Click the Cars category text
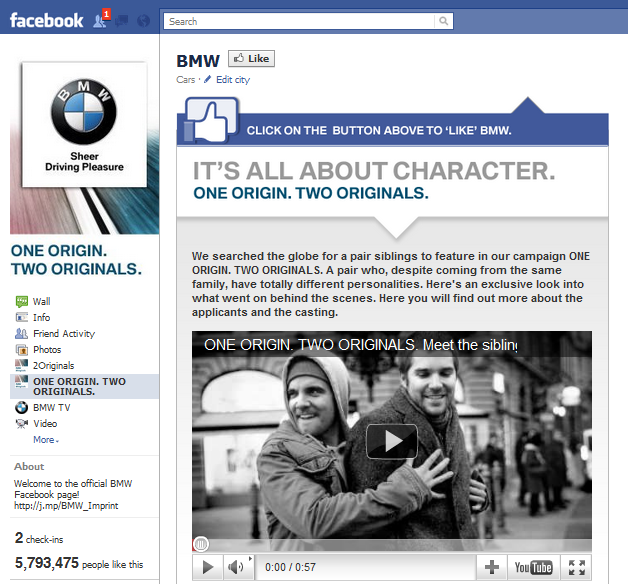 tap(185, 80)
